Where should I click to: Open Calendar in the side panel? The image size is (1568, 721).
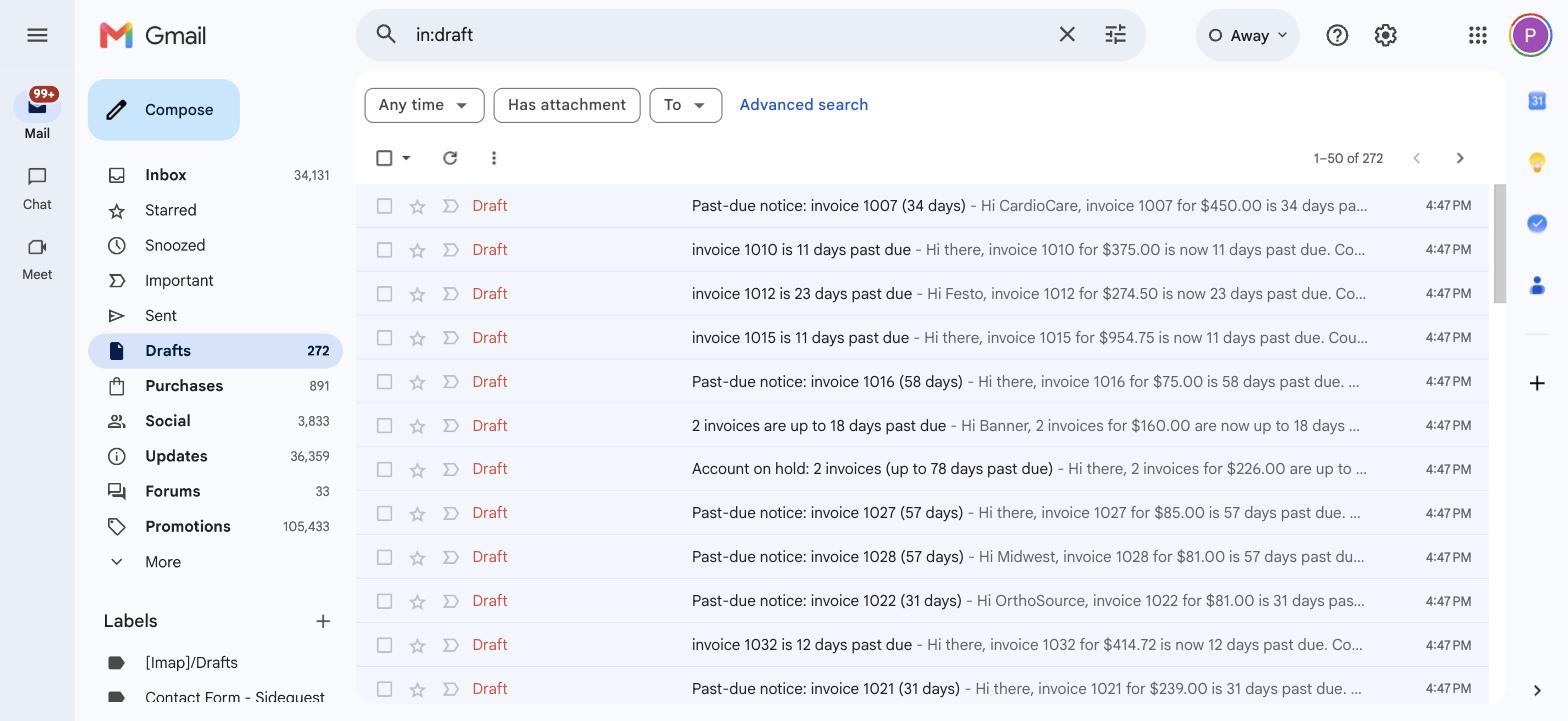click(1537, 101)
